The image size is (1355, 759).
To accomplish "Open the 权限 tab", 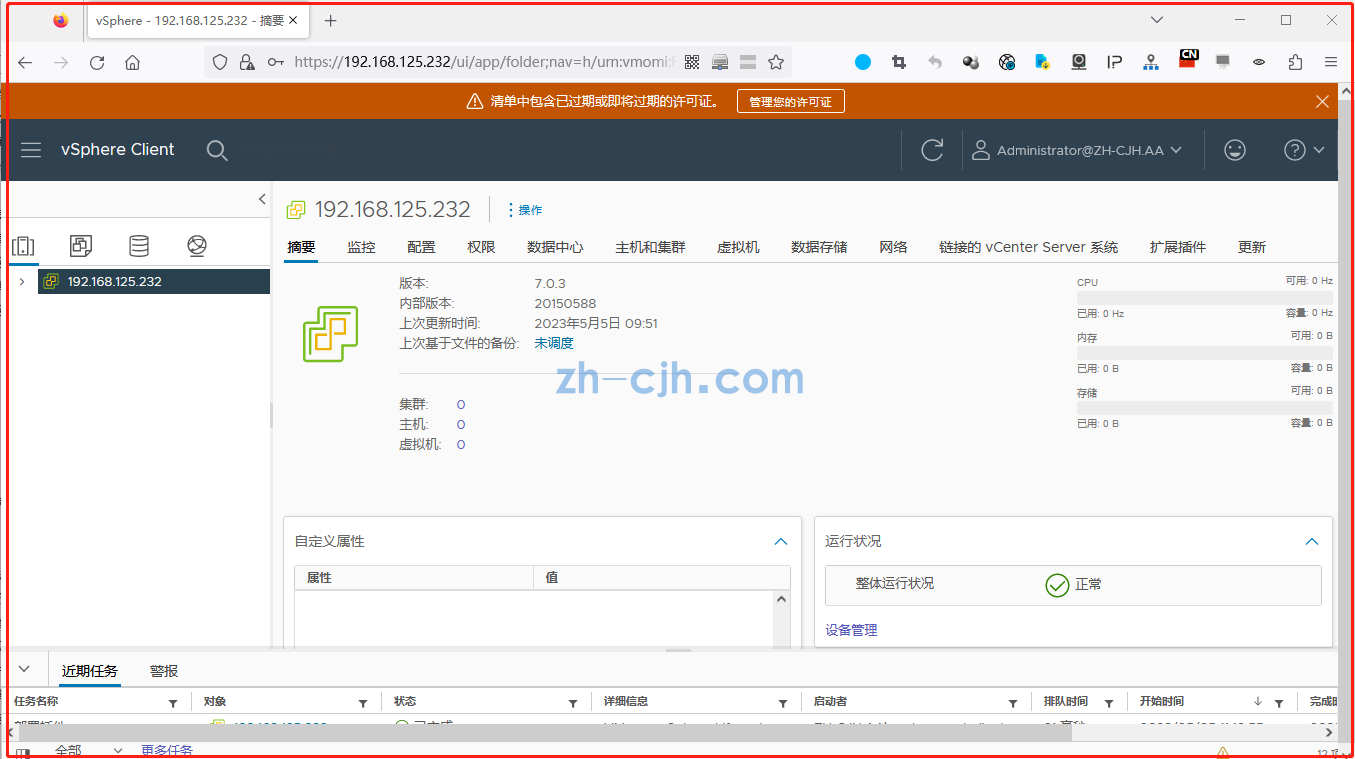I will pyautogui.click(x=481, y=247).
